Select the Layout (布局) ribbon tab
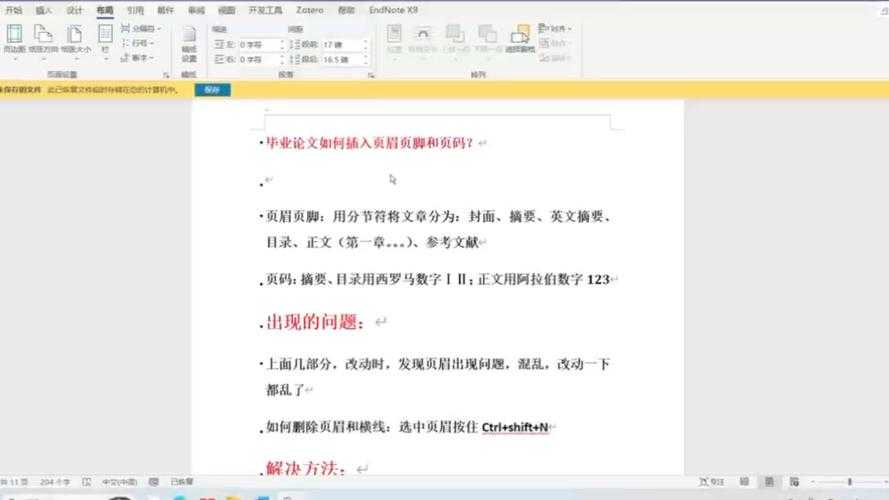Screen dimensions: 889x500 point(105,10)
